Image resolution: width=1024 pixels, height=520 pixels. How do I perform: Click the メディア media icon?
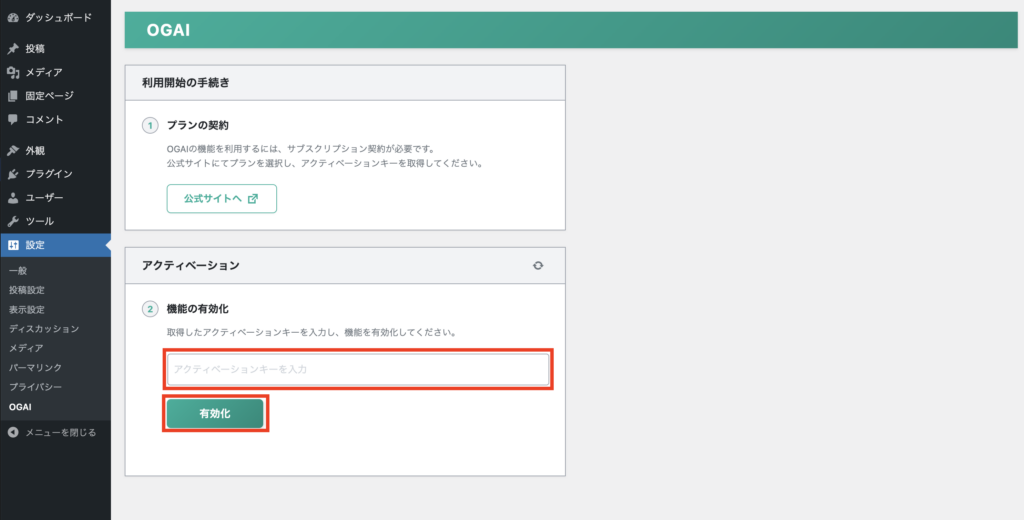pyautogui.click(x=12, y=72)
